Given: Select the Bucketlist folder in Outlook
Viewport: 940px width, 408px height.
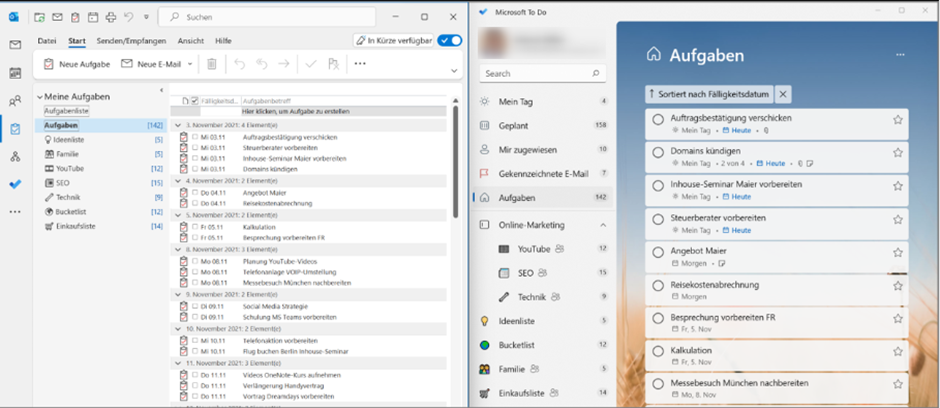Looking at the screenshot, I should click(101, 211).
